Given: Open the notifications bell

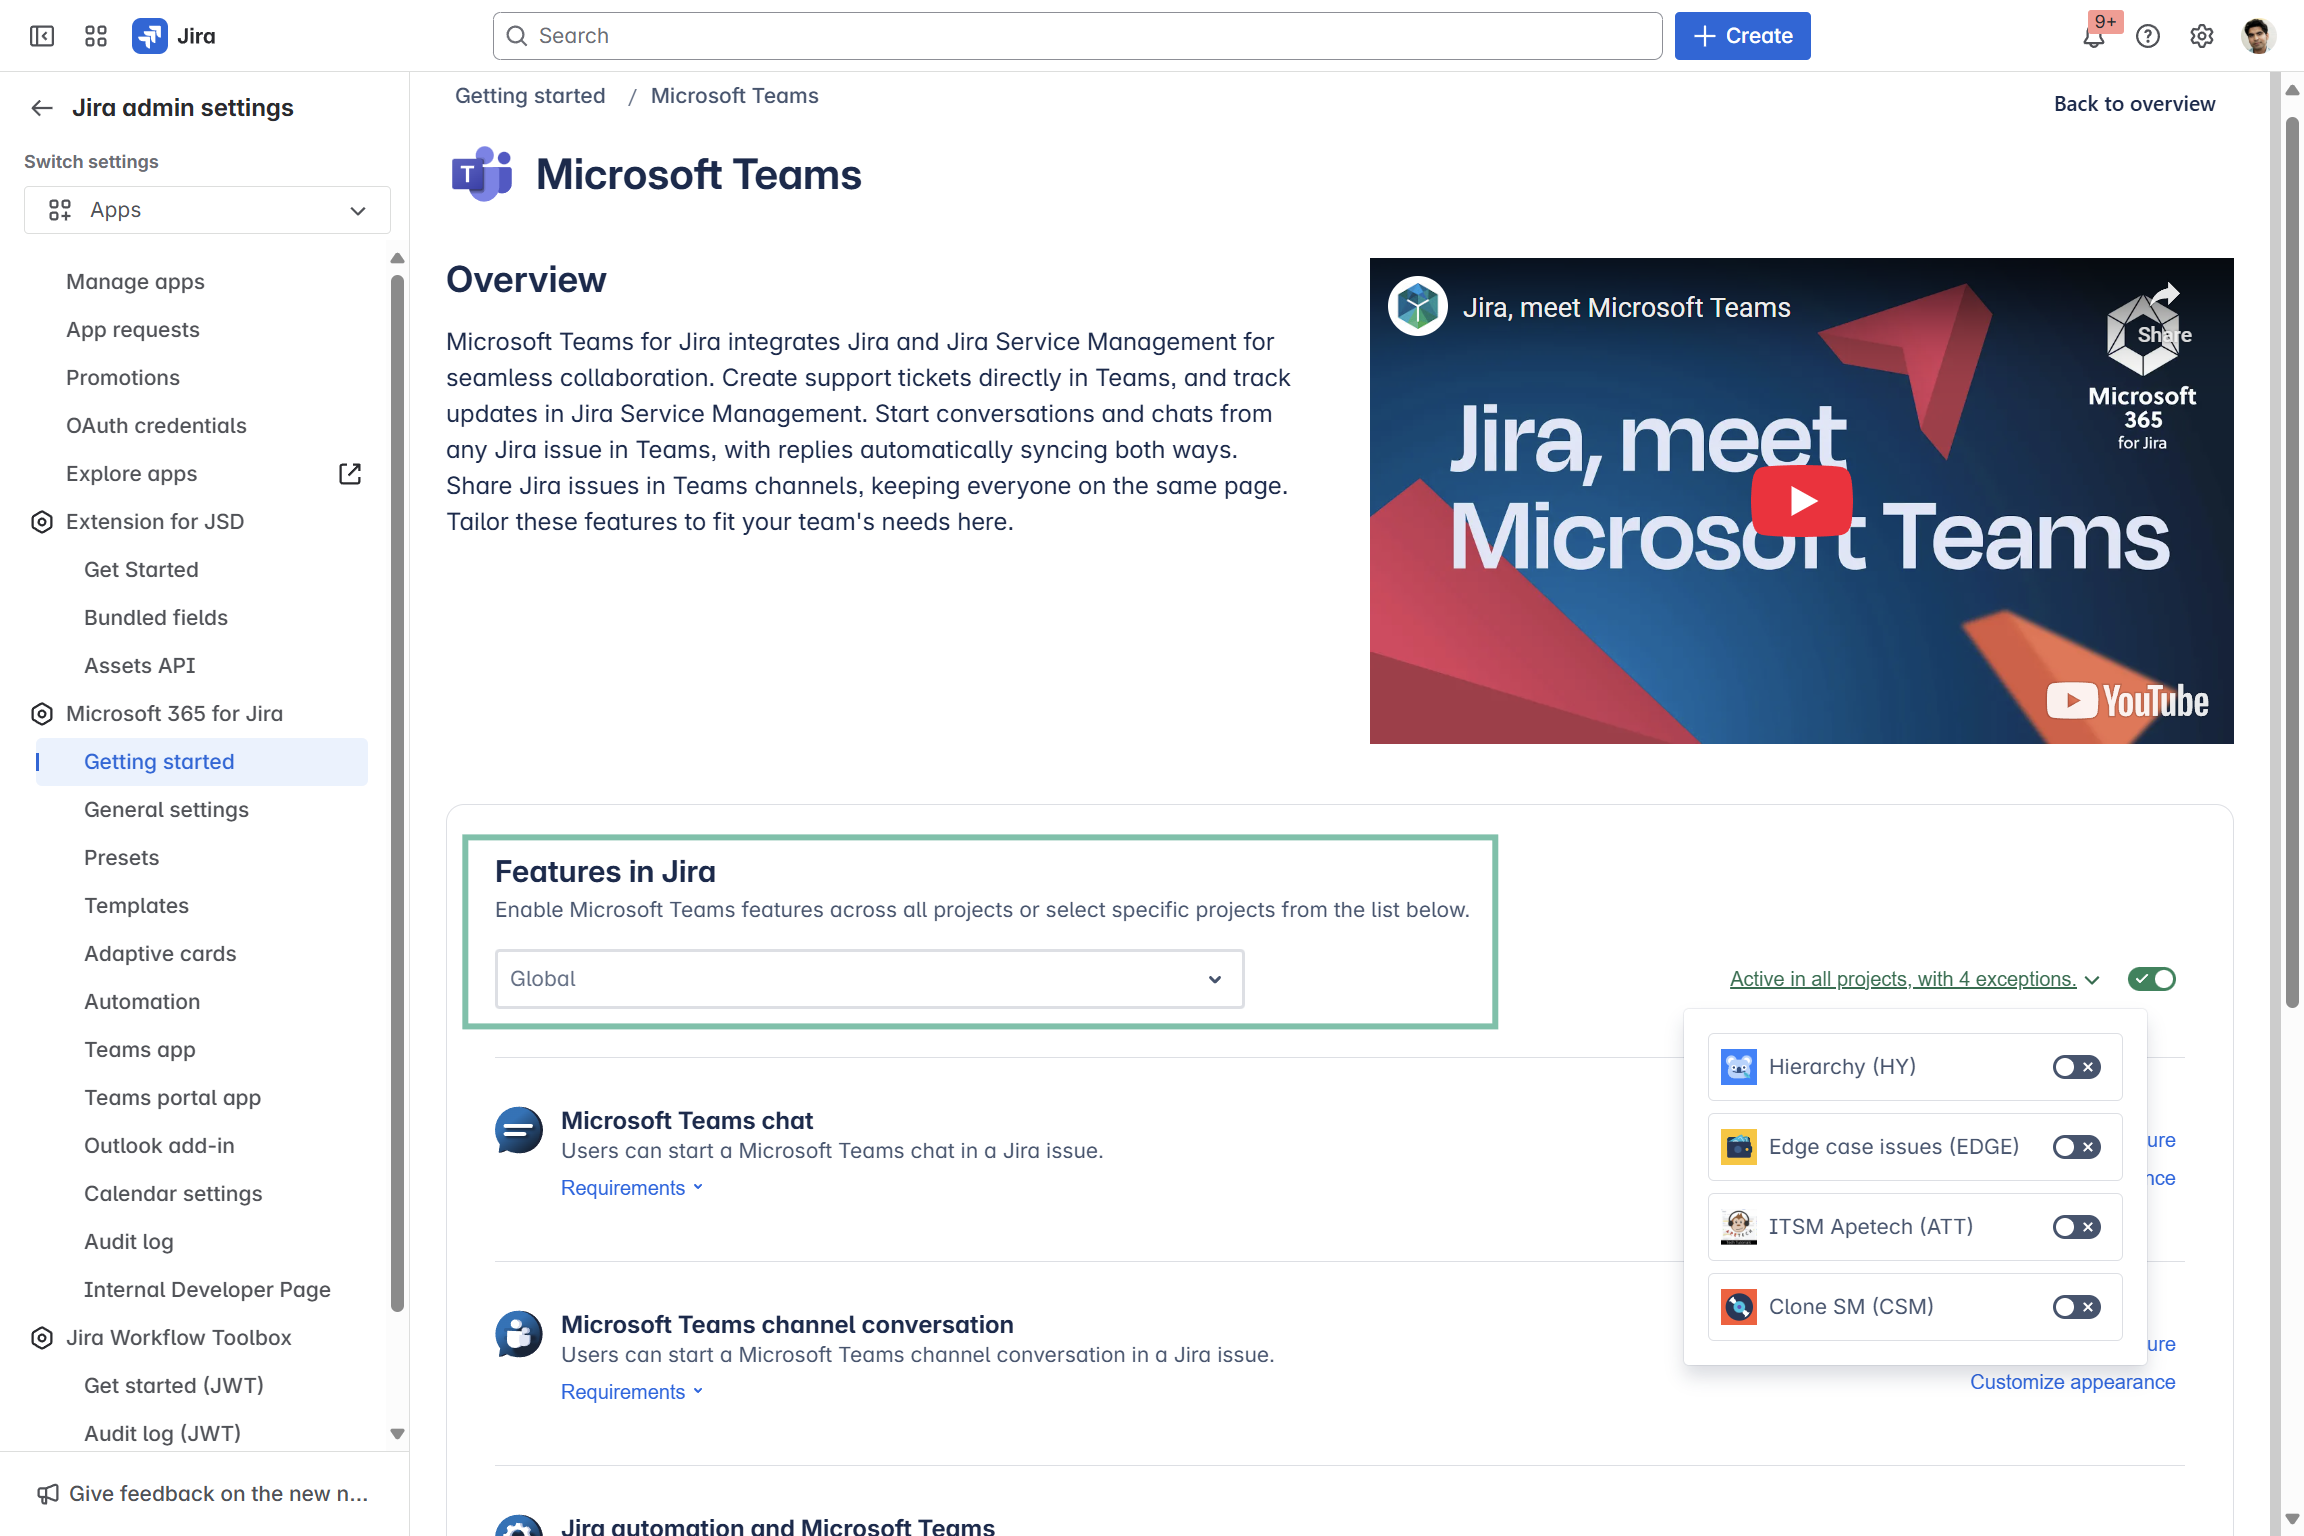Looking at the screenshot, I should (x=2093, y=37).
